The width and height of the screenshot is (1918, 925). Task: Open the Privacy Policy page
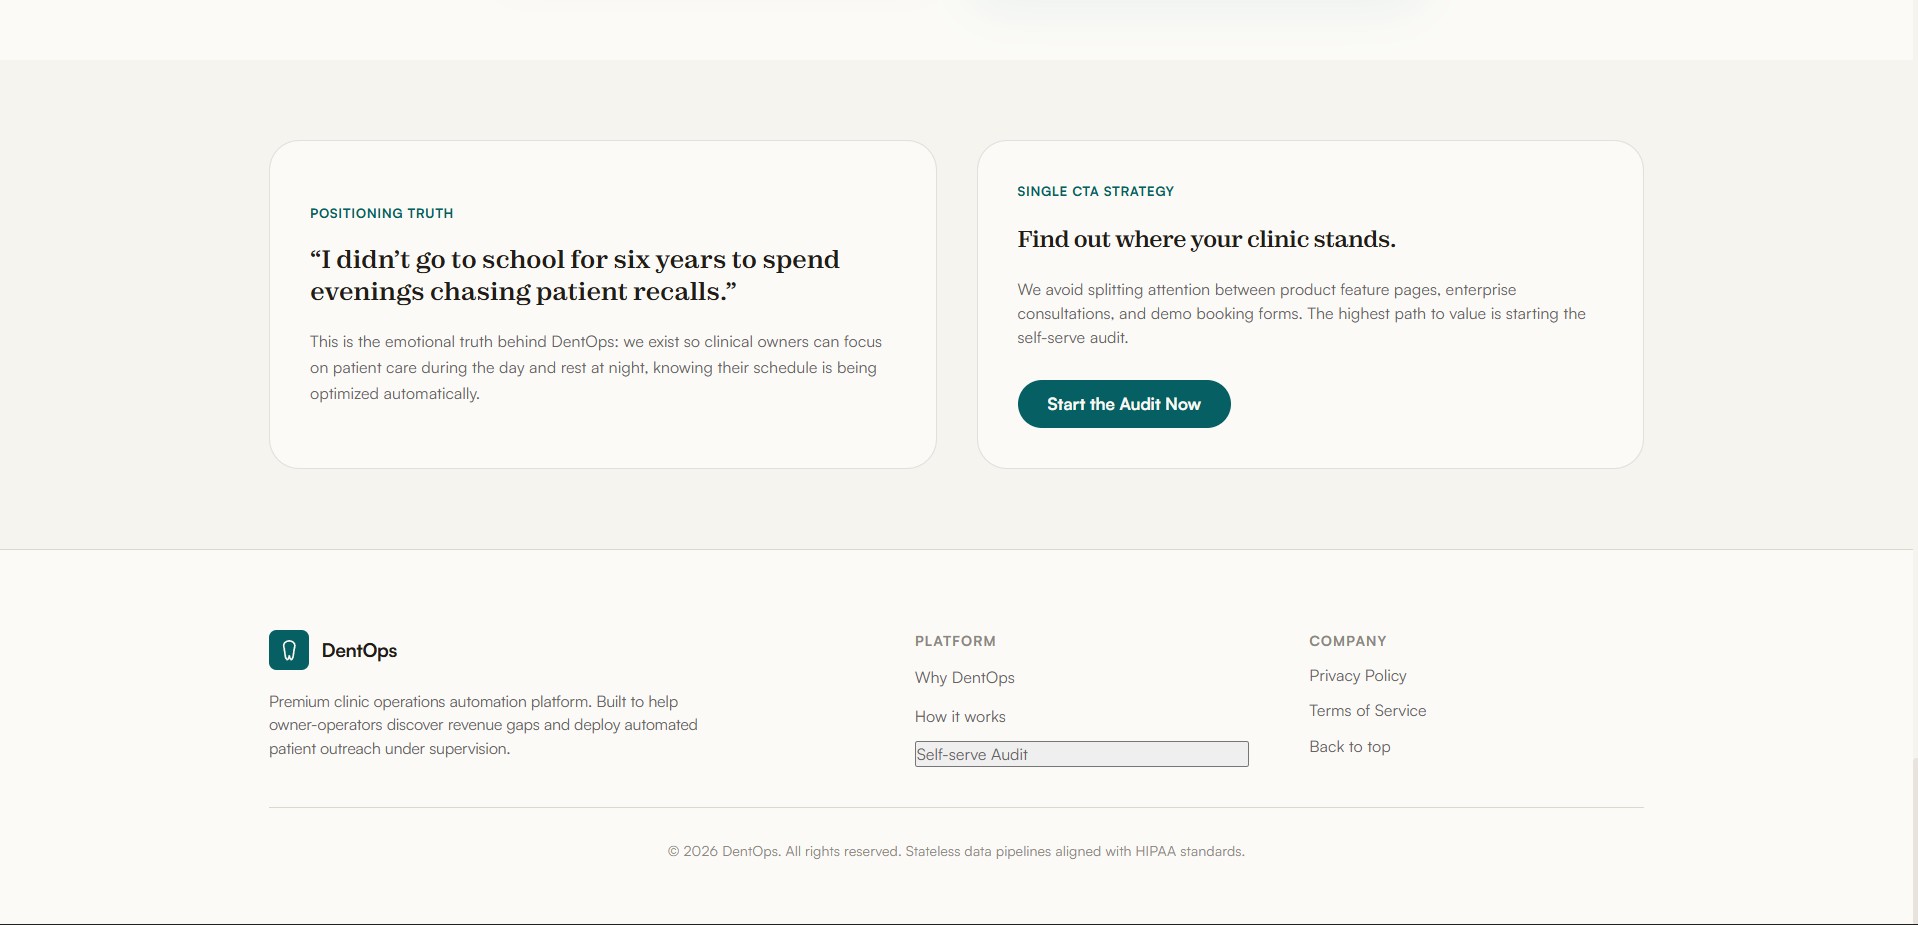pos(1358,676)
